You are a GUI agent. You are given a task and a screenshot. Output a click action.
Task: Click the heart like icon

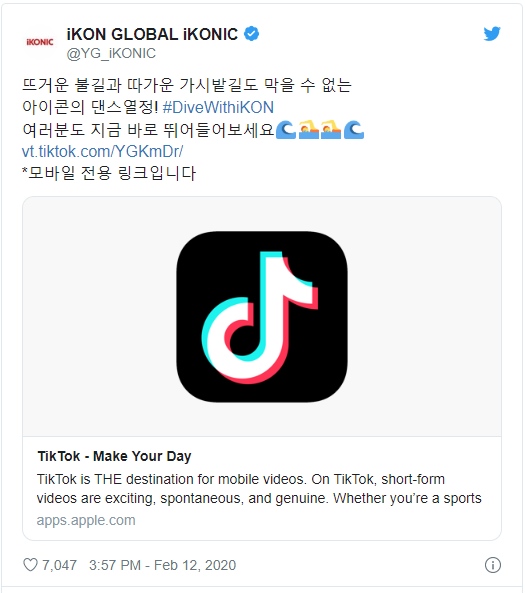[x=30, y=565]
